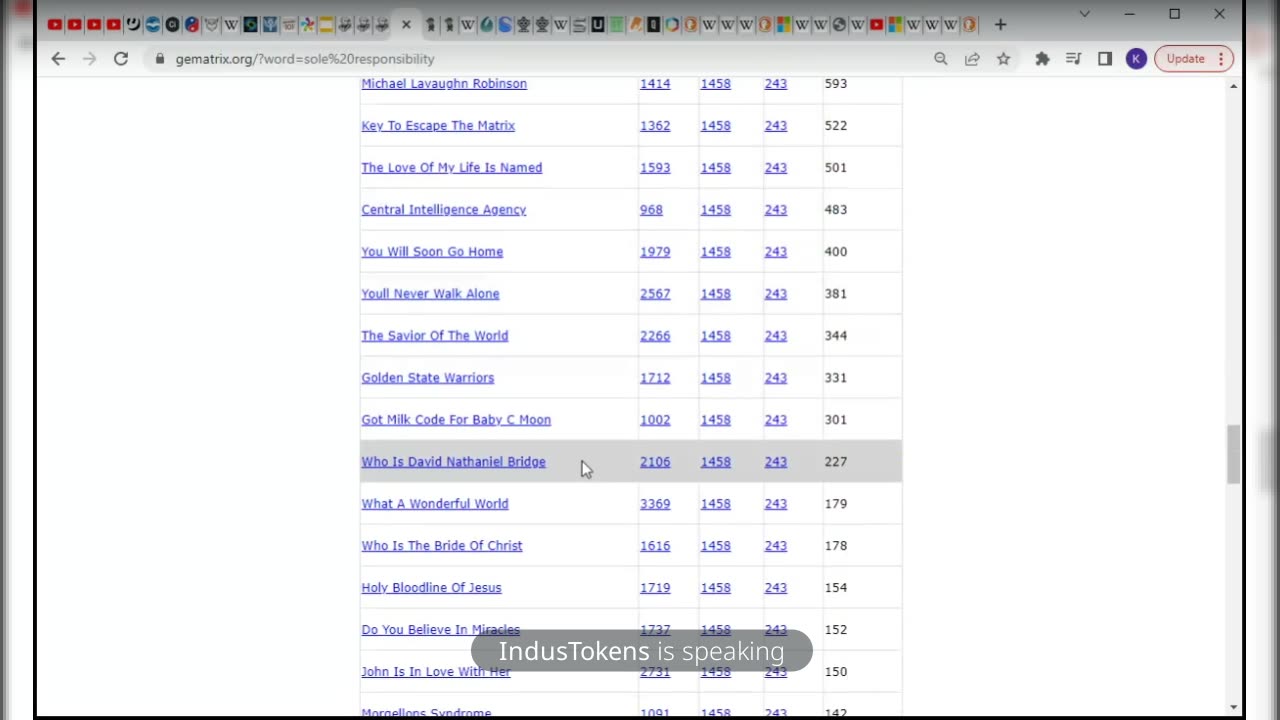Viewport: 1280px width, 720px height.
Task: Open The Savior Of The World link
Action: pos(434,336)
